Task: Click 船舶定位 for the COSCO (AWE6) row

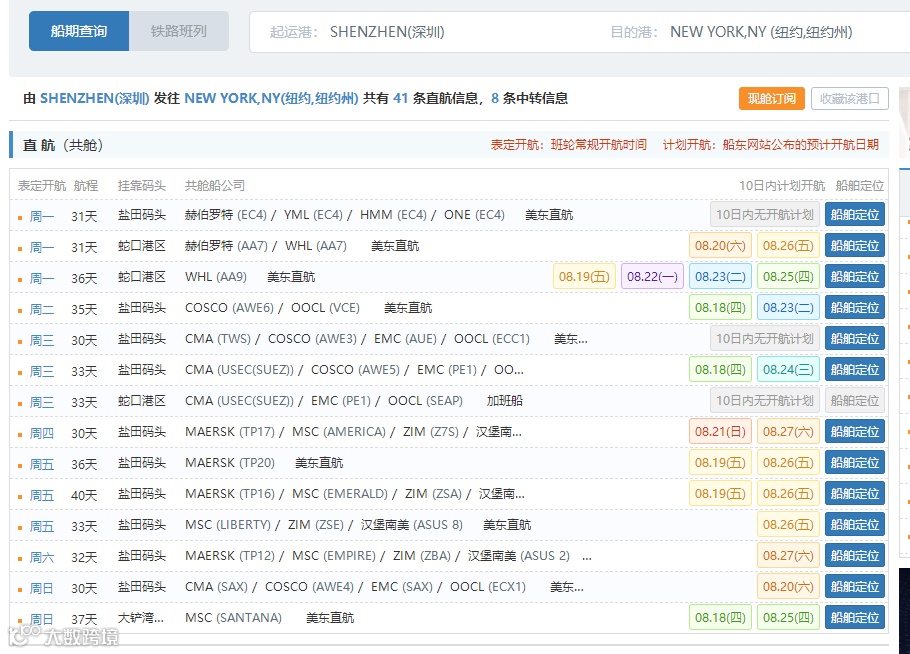Action: [855, 308]
